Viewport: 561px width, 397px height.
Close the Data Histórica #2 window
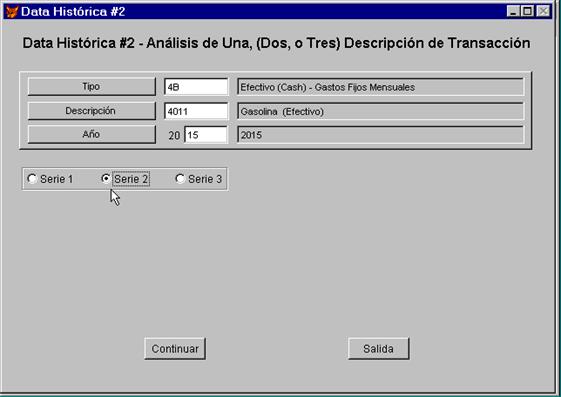point(543,11)
